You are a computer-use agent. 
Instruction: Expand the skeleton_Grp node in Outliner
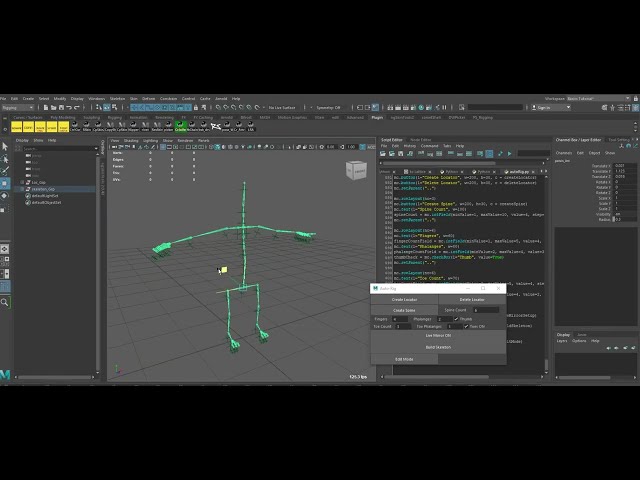(22, 189)
